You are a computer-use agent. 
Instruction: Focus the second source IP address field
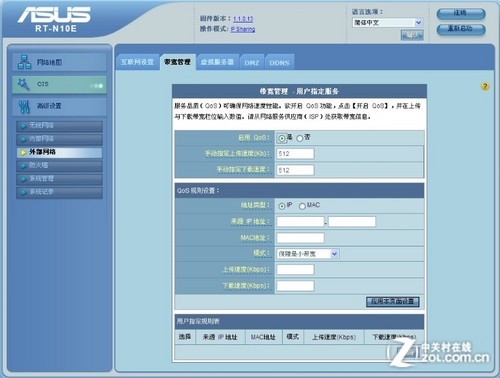pos(352,221)
